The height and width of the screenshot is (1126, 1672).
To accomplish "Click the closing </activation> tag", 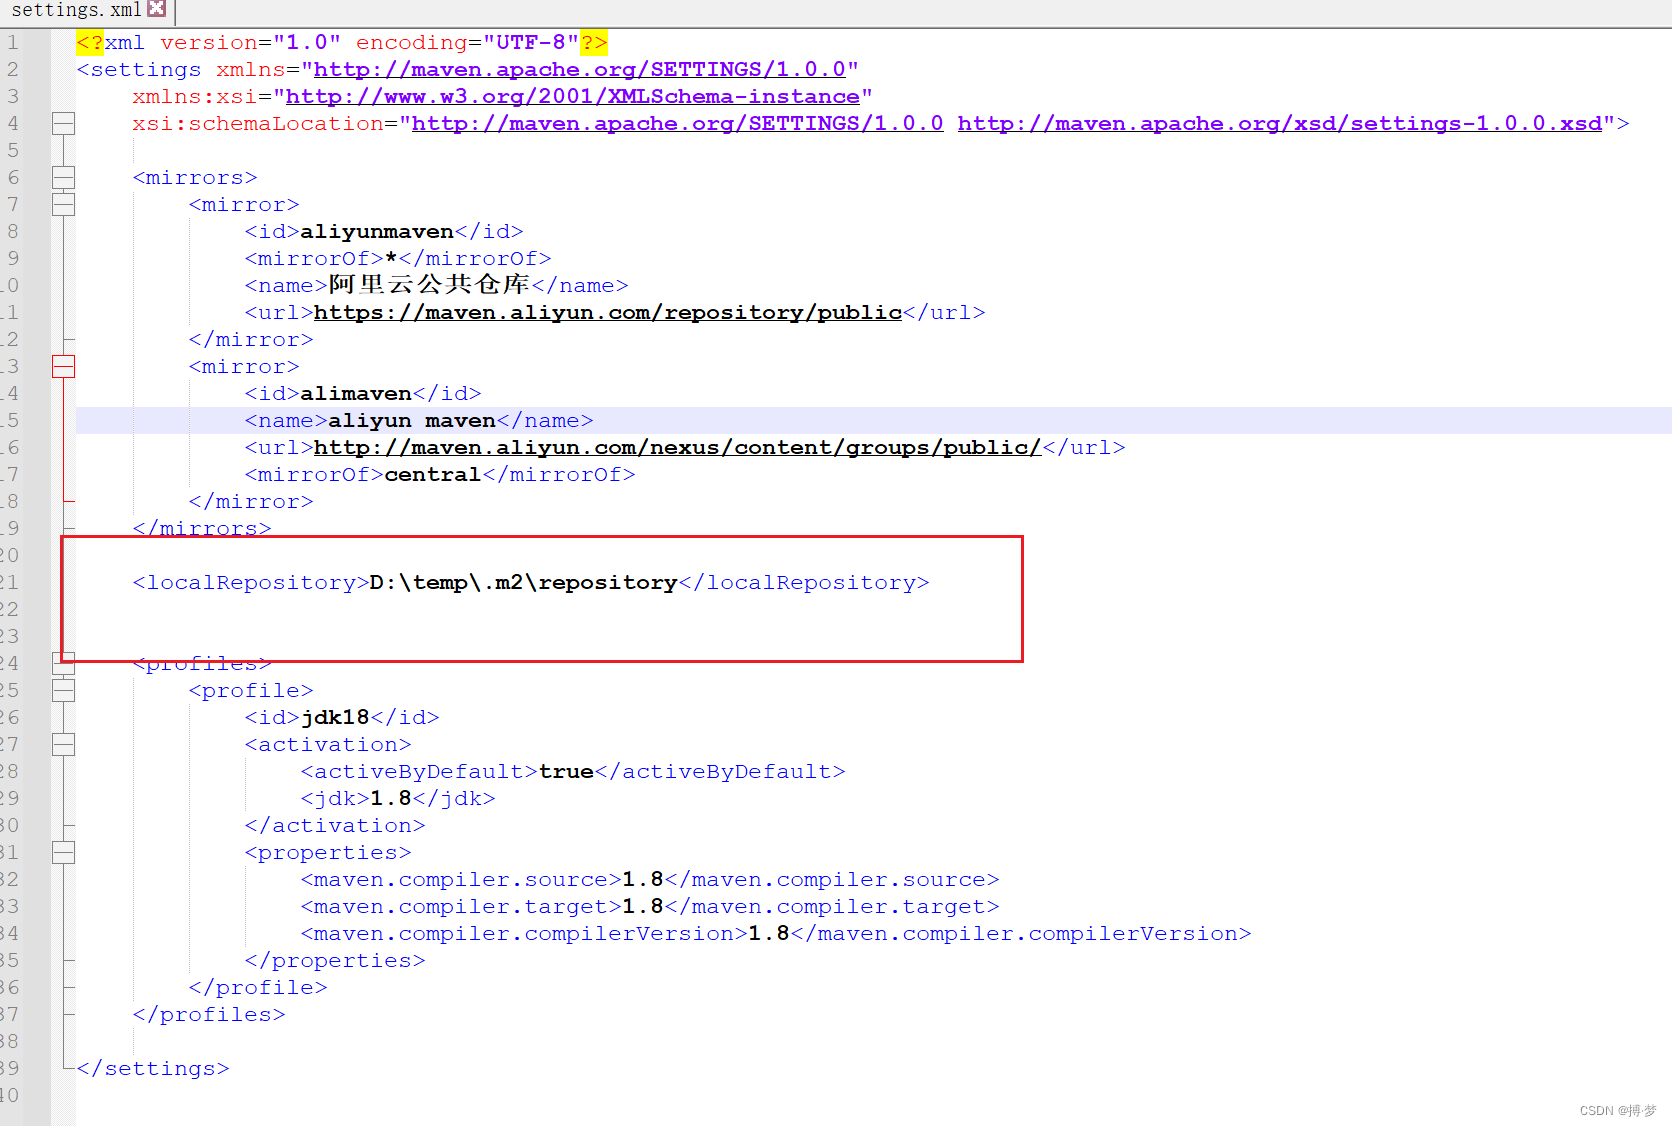I will point(335,826).
